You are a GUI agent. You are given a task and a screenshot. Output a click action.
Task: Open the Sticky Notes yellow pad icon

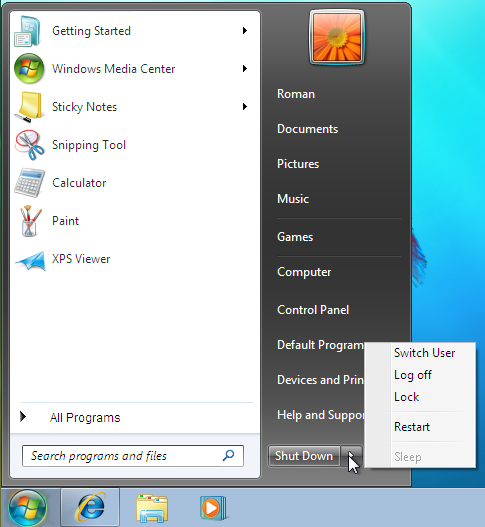tap(29, 107)
